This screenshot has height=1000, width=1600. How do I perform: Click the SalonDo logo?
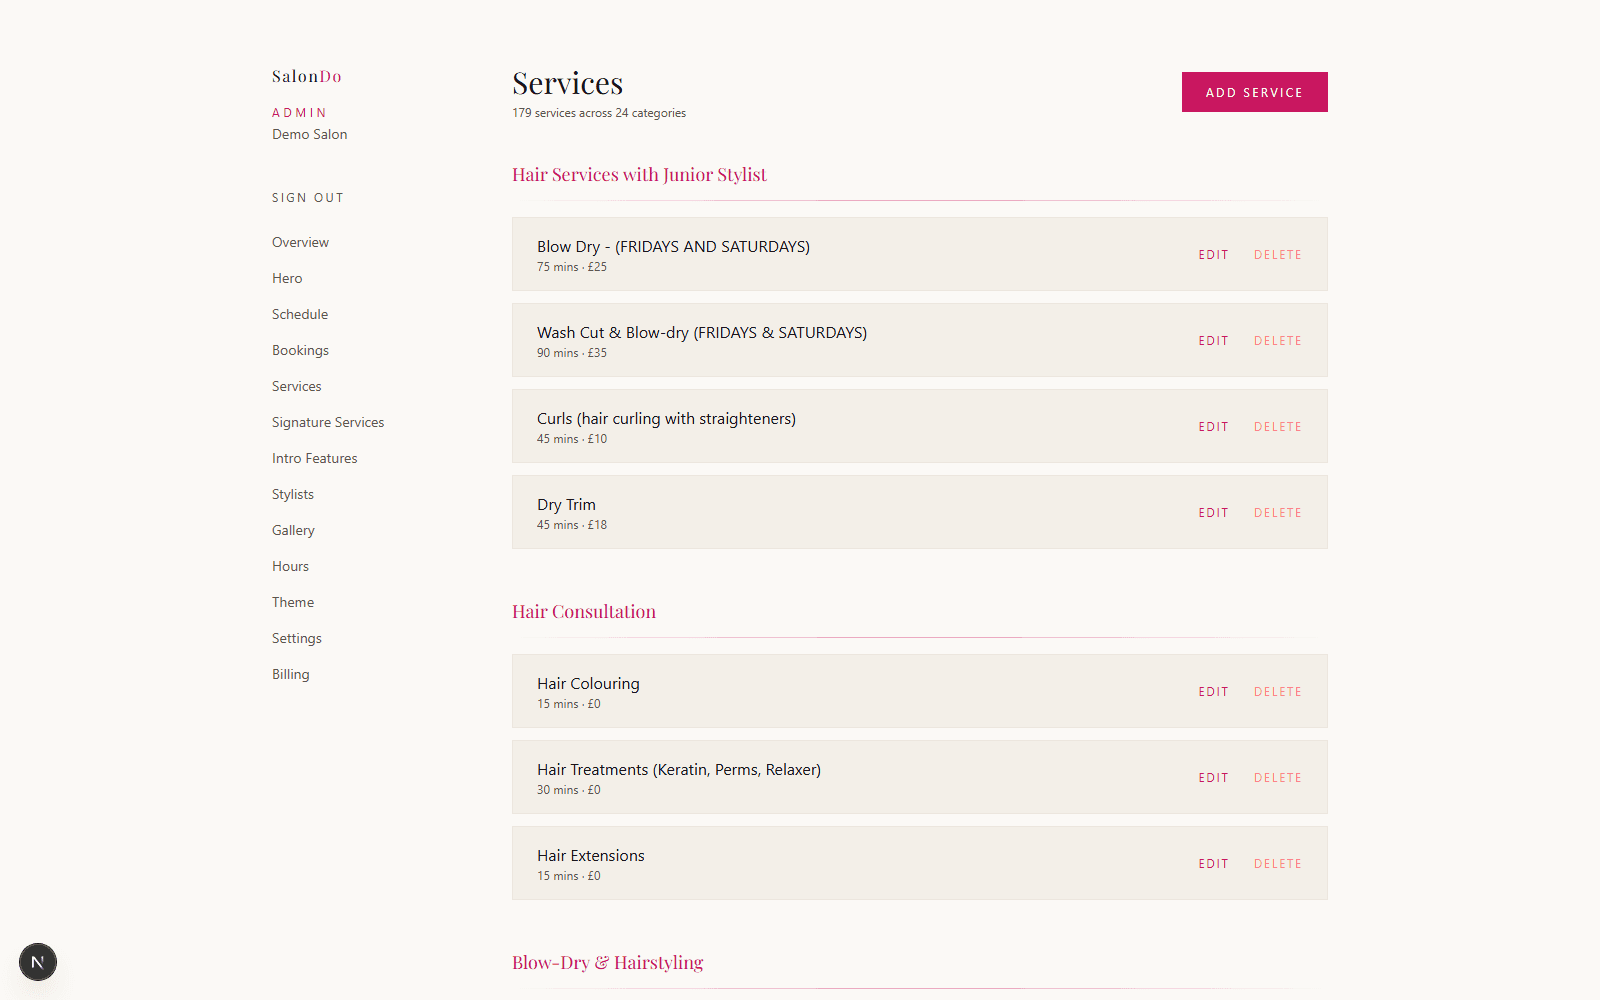pyautogui.click(x=307, y=76)
